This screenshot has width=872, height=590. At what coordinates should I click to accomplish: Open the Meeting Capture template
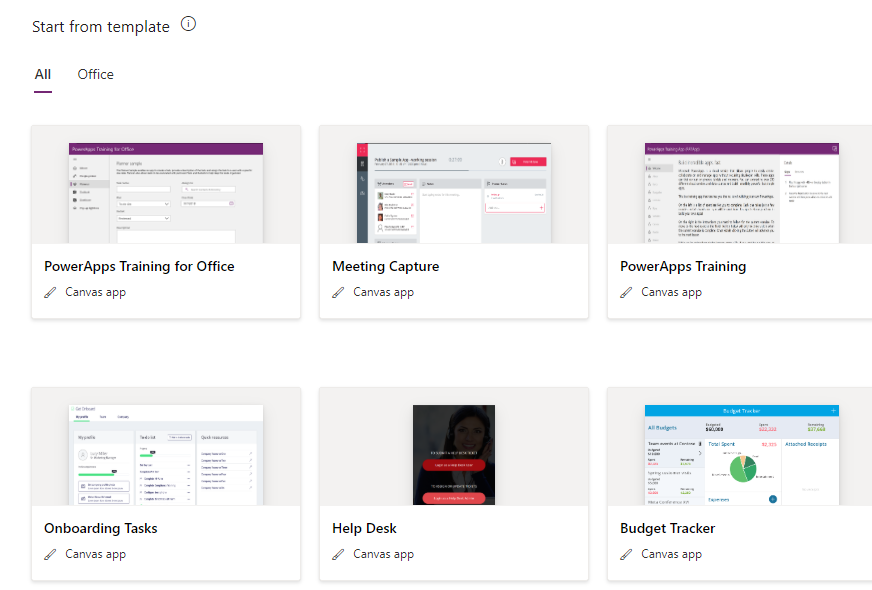pyautogui.click(x=385, y=266)
